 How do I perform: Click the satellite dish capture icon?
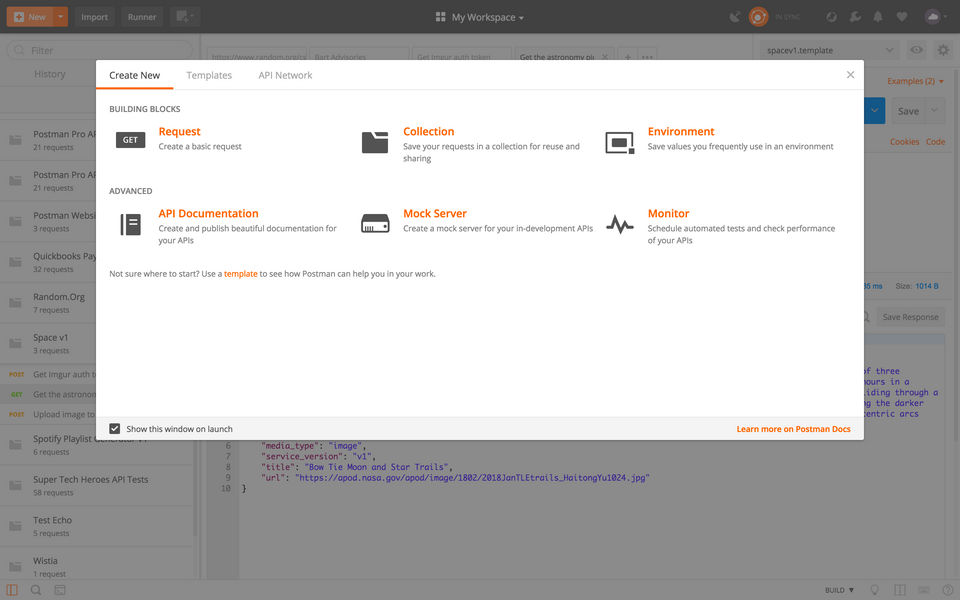tap(735, 17)
